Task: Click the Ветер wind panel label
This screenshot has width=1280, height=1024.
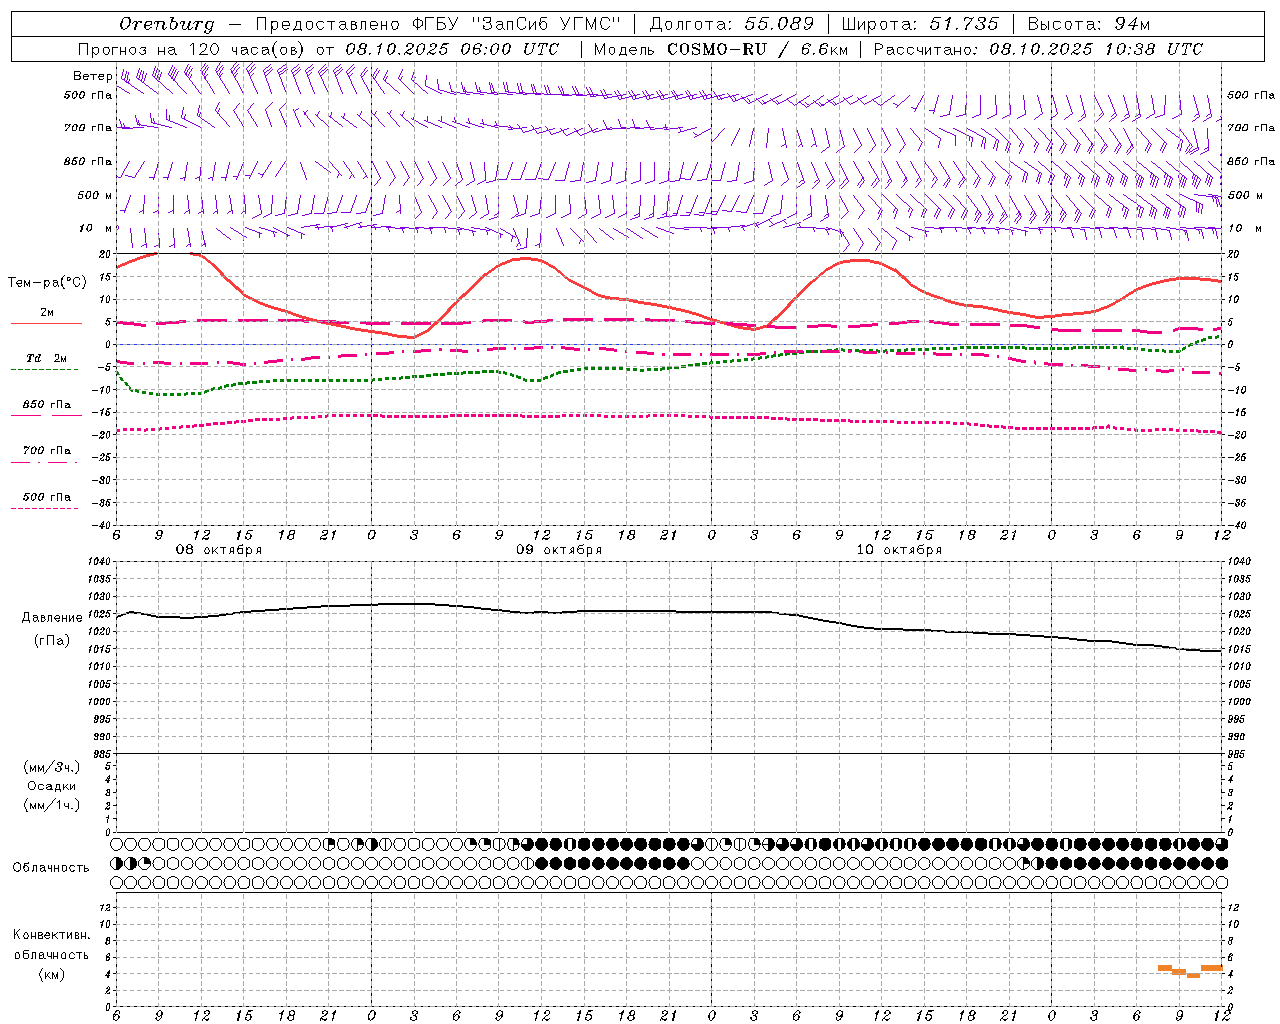Action: 92,76
